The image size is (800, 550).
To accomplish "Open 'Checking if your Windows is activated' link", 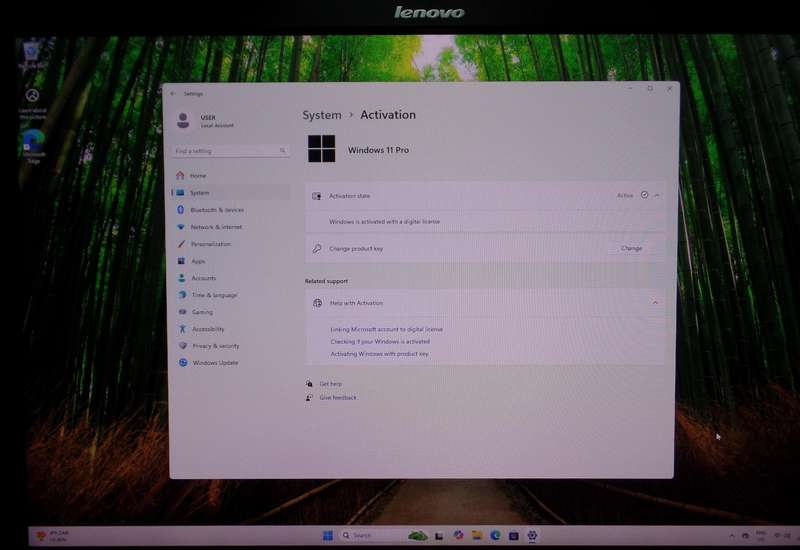I will point(380,341).
